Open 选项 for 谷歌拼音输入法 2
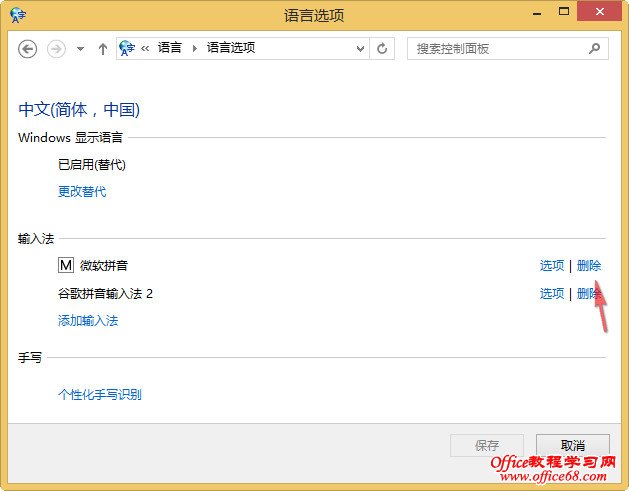Image resolution: width=629 pixels, height=491 pixels. click(552, 294)
